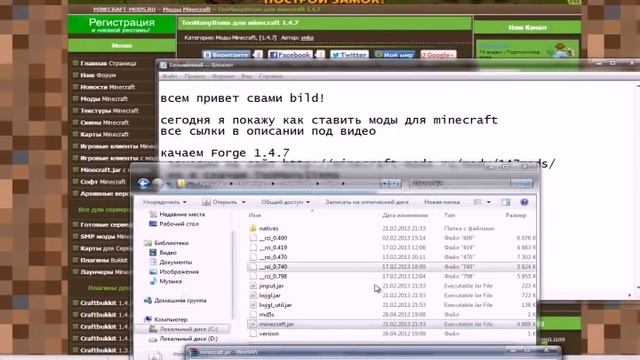This screenshot has width=640, height=360.
Task: Open Музыка library in sidebar
Action: 166,281
